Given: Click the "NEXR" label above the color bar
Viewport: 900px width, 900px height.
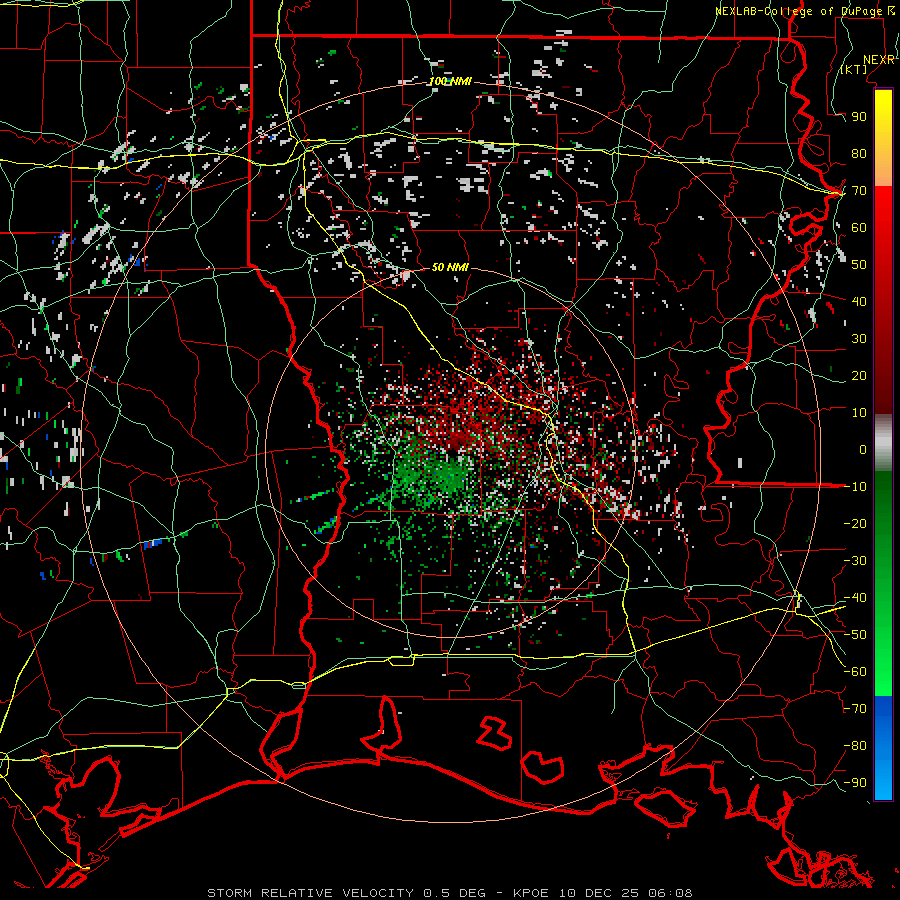Looking at the screenshot, I should [x=879, y=60].
